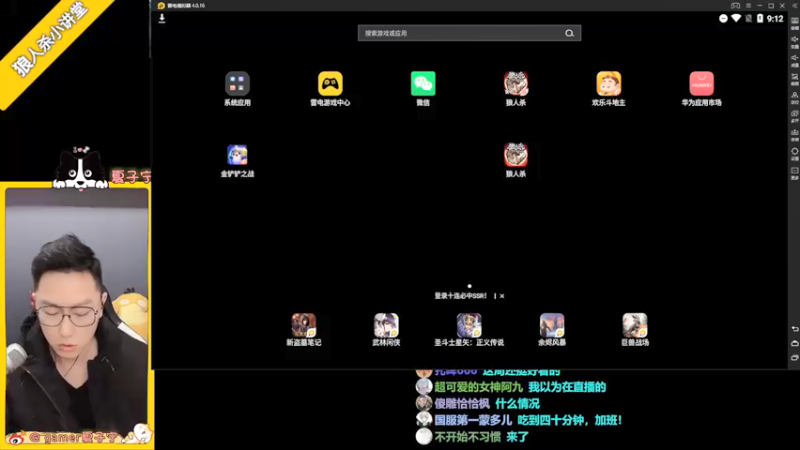
Task: Click chat message 我以为在直播的
Action: (567, 387)
